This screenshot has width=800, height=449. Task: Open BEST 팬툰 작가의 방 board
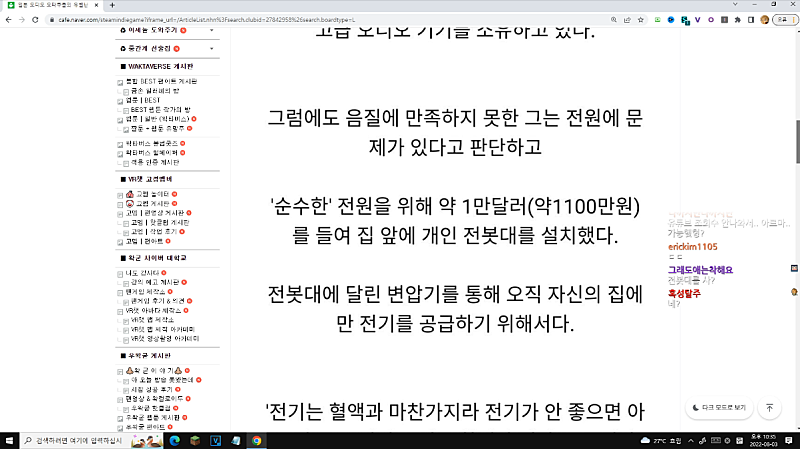160,110
